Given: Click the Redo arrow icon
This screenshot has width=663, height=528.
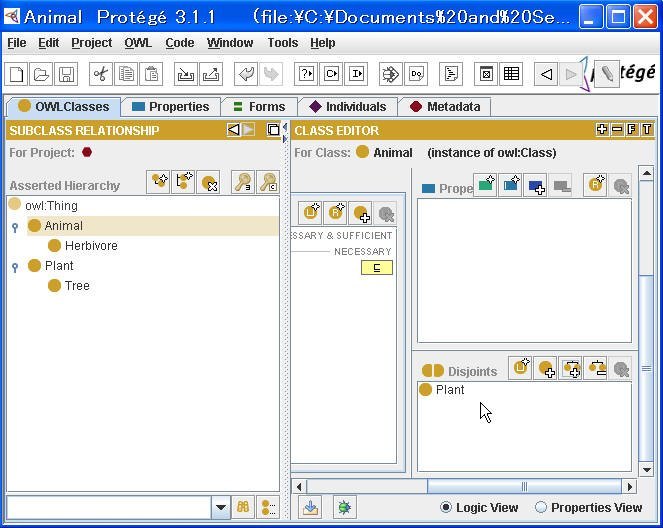Looking at the screenshot, I should (x=271, y=74).
